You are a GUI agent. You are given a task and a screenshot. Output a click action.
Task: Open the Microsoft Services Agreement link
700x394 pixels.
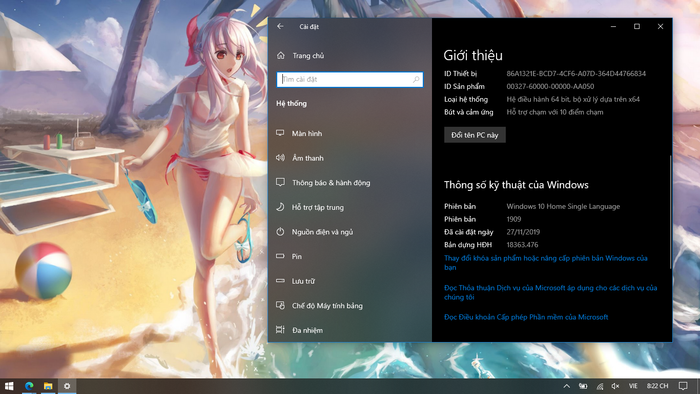point(550,292)
